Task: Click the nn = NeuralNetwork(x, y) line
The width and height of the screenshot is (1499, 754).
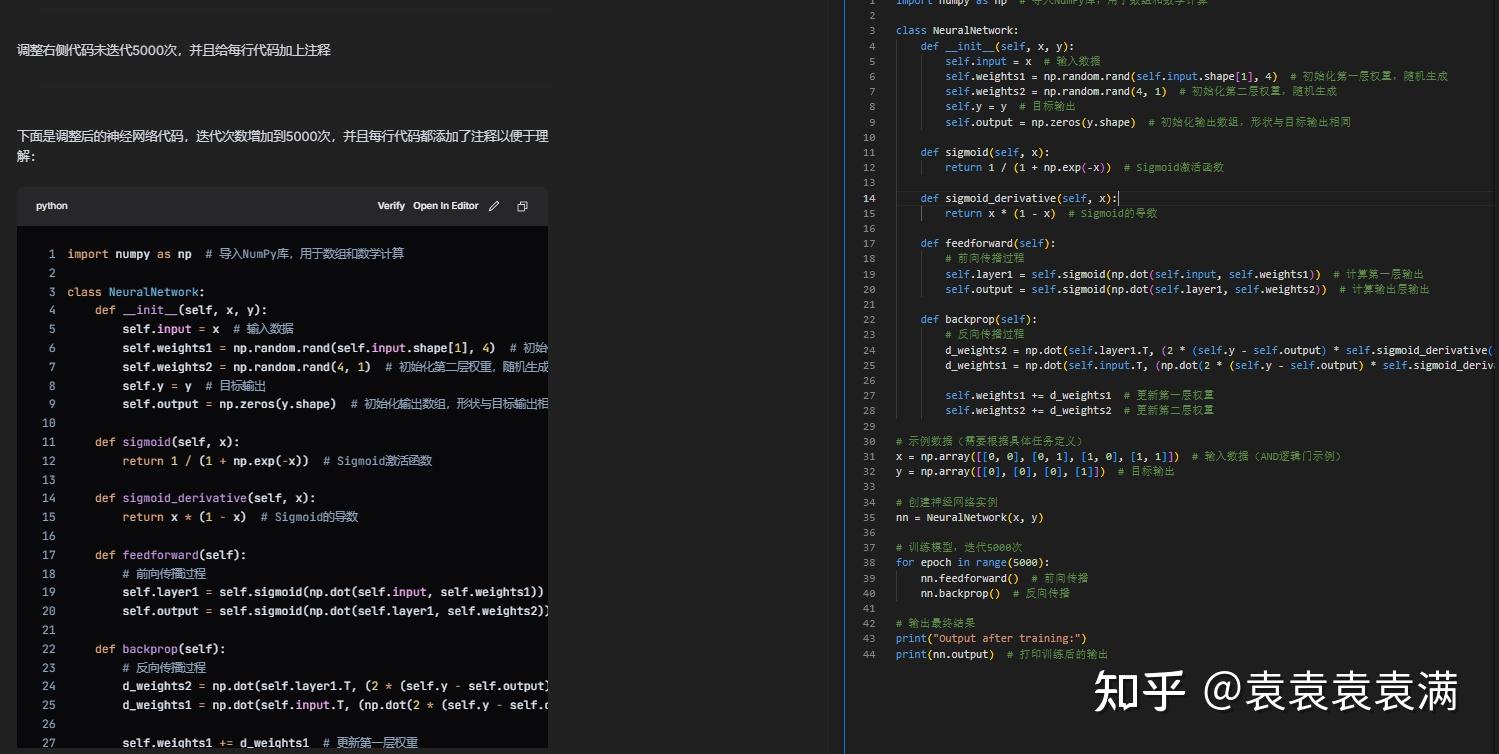Action: tap(966, 517)
